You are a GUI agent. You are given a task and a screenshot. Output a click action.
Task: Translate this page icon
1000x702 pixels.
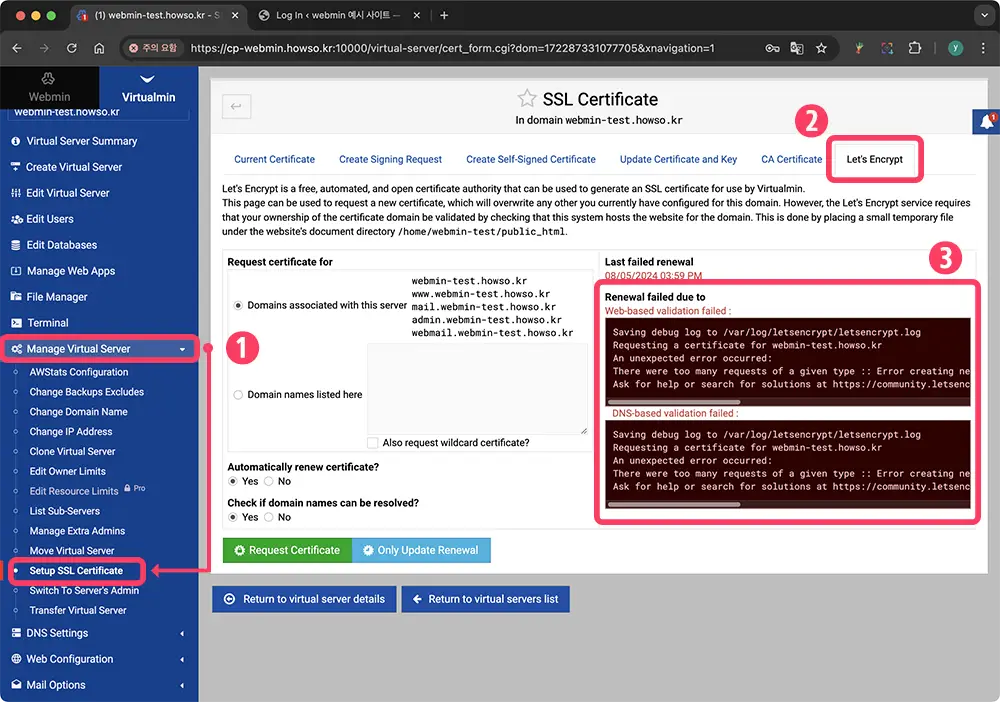click(797, 48)
